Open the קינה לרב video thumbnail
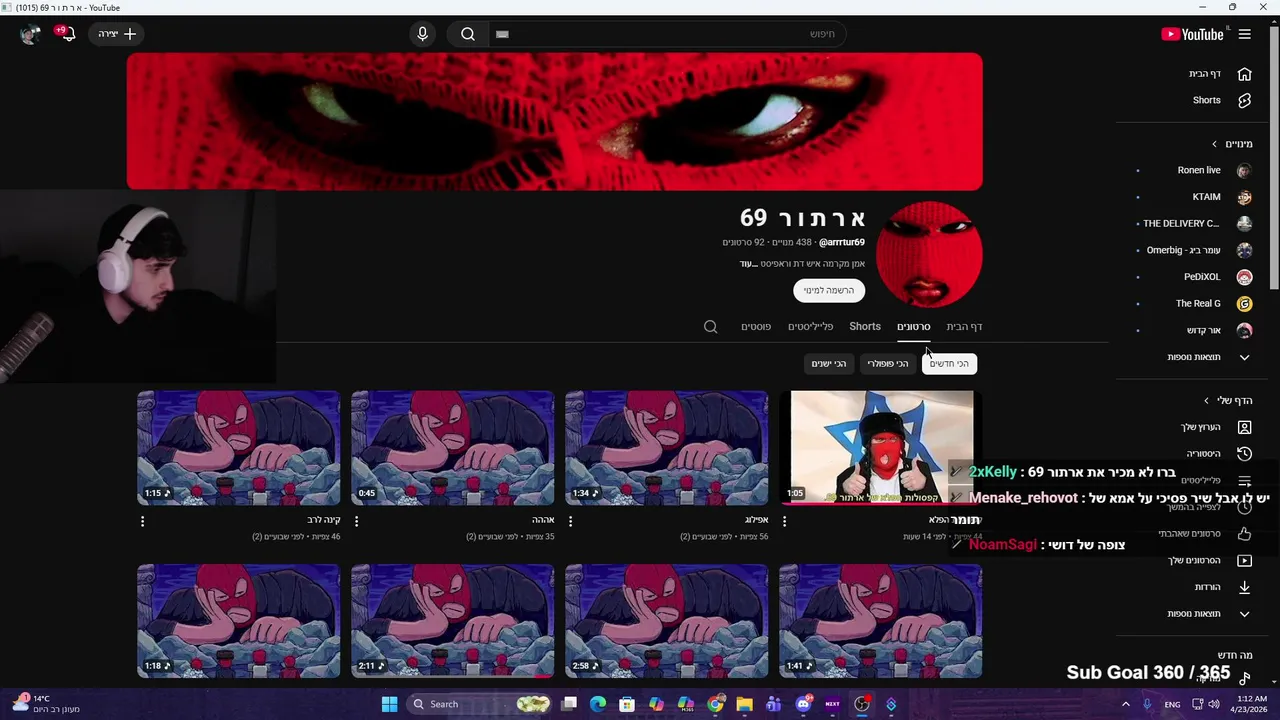The width and height of the screenshot is (1280, 720). [238, 447]
